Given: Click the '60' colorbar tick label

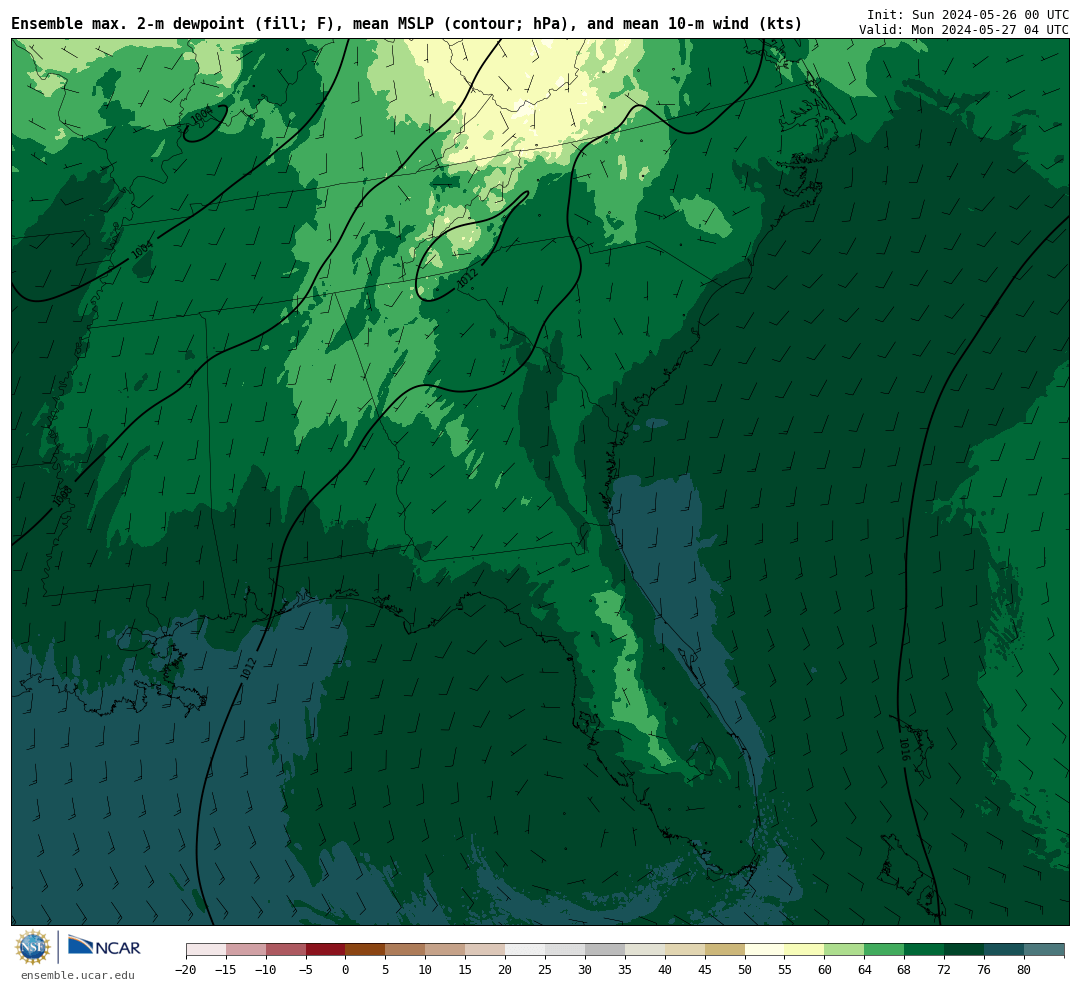Looking at the screenshot, I should point(824,970).
